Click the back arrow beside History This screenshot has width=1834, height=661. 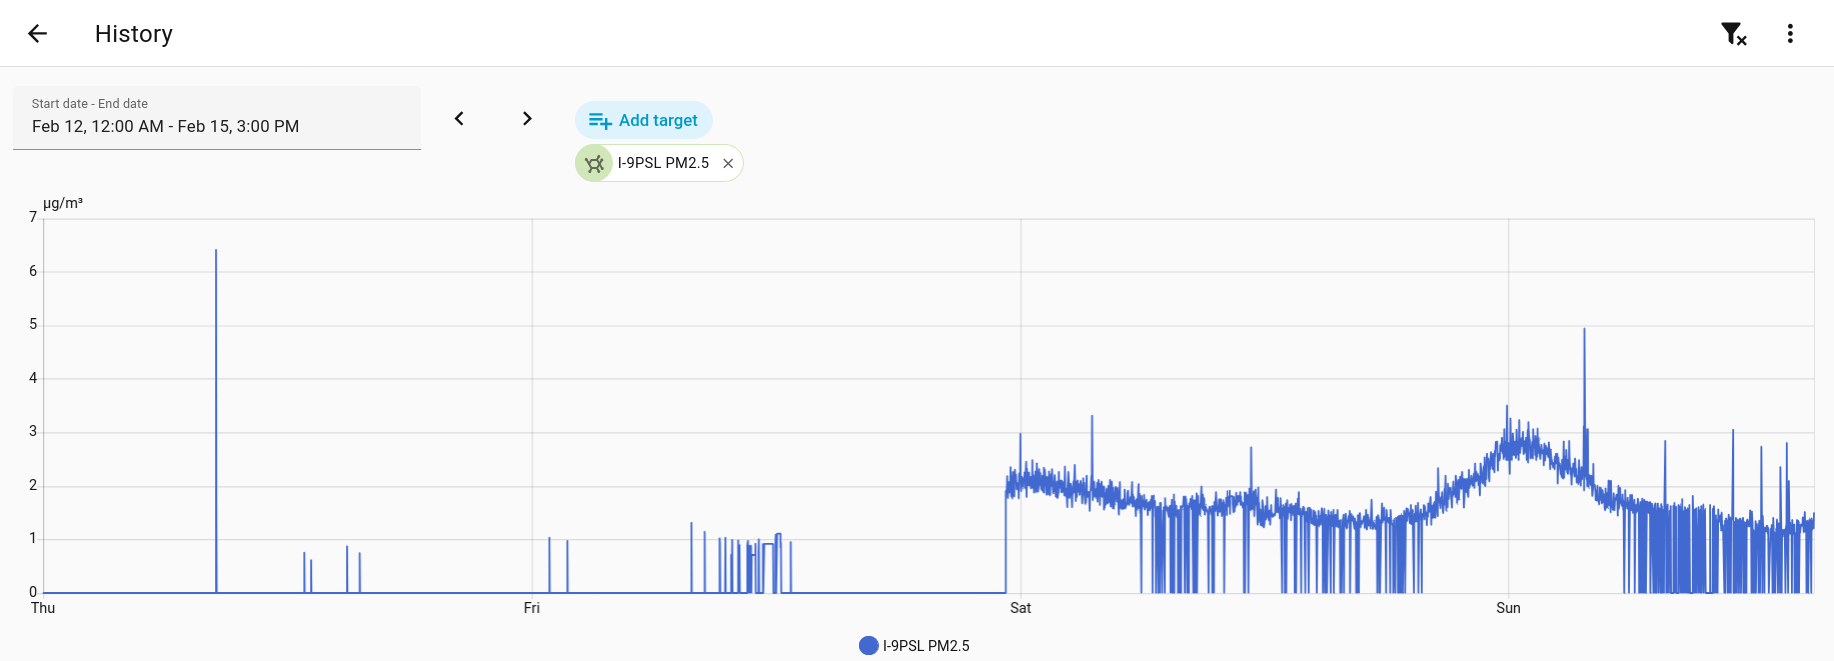(x=38, y=34)
